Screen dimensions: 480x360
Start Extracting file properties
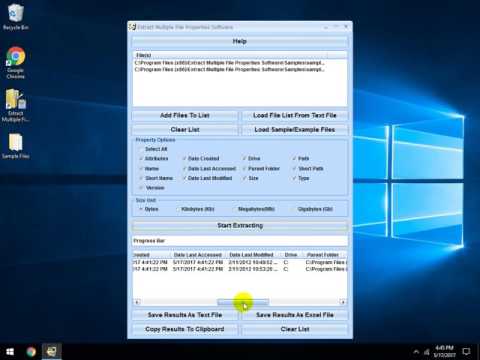click(x=240, y=226)
